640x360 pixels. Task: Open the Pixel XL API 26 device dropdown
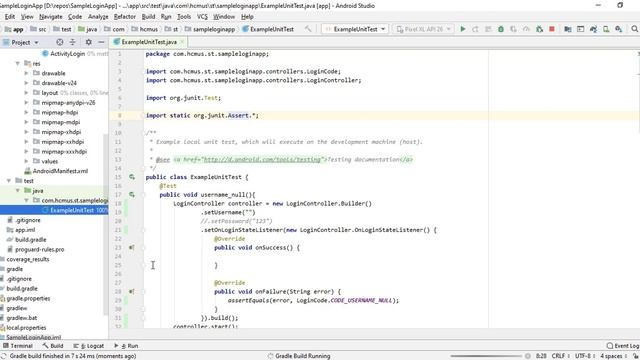[x=424, y=29]
